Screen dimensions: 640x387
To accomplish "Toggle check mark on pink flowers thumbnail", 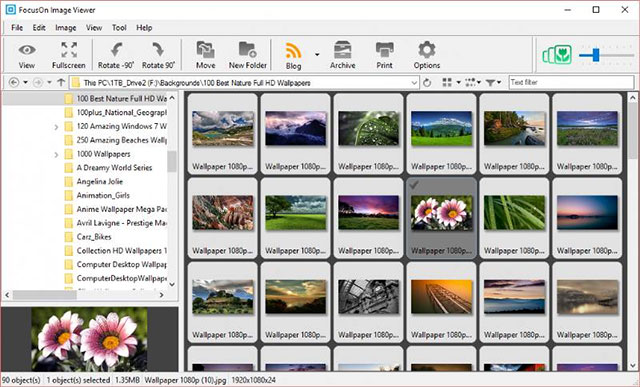I will (414, 185).
